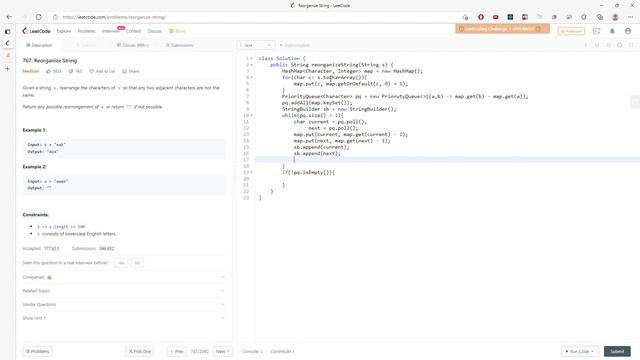Viewport: 640px width, 360px height.
Task: Click the red YouTube-style extension icon
Action: [496, 17]
